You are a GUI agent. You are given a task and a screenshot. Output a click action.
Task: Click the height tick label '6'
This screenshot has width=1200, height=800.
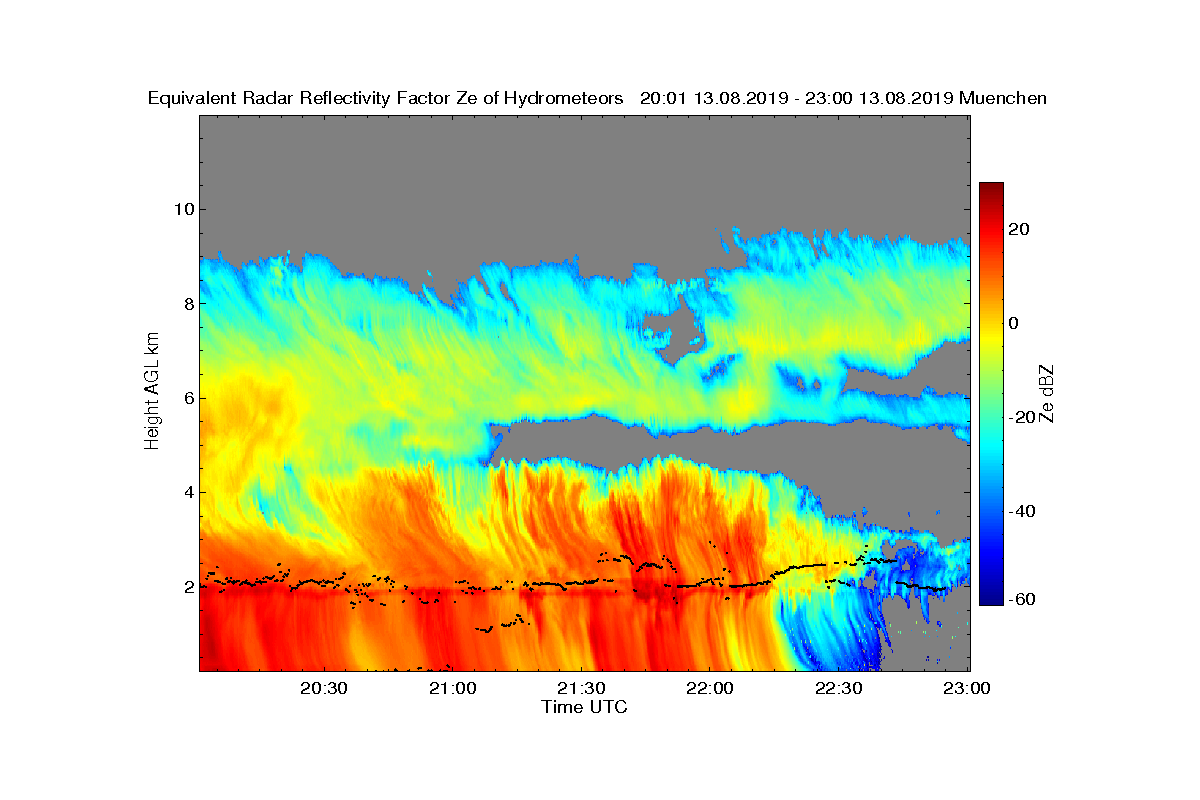click(x=187, y=398)
